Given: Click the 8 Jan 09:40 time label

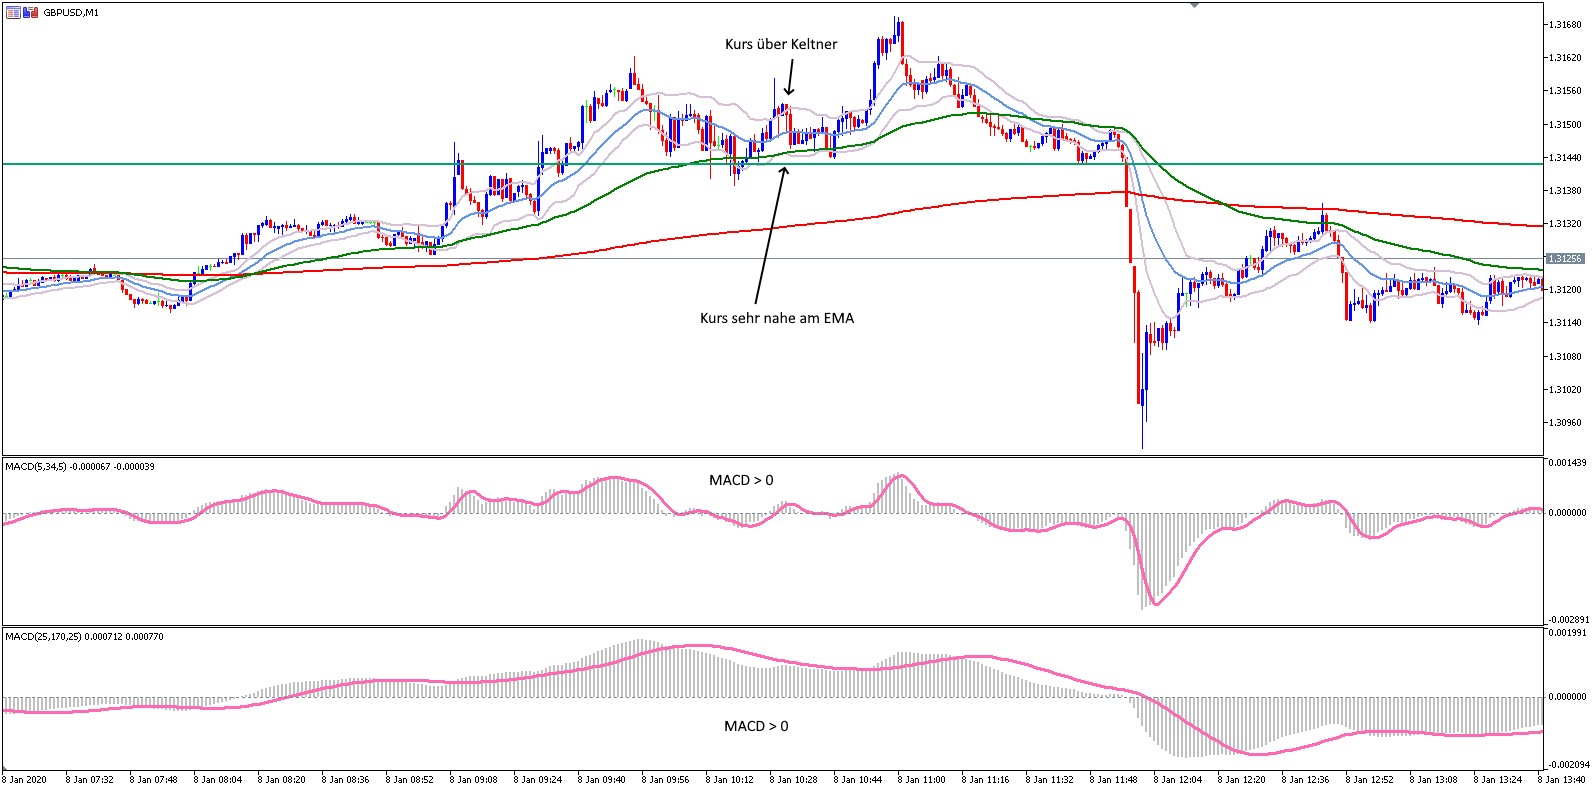Looking at the screenshot, I should pos(602,779).
